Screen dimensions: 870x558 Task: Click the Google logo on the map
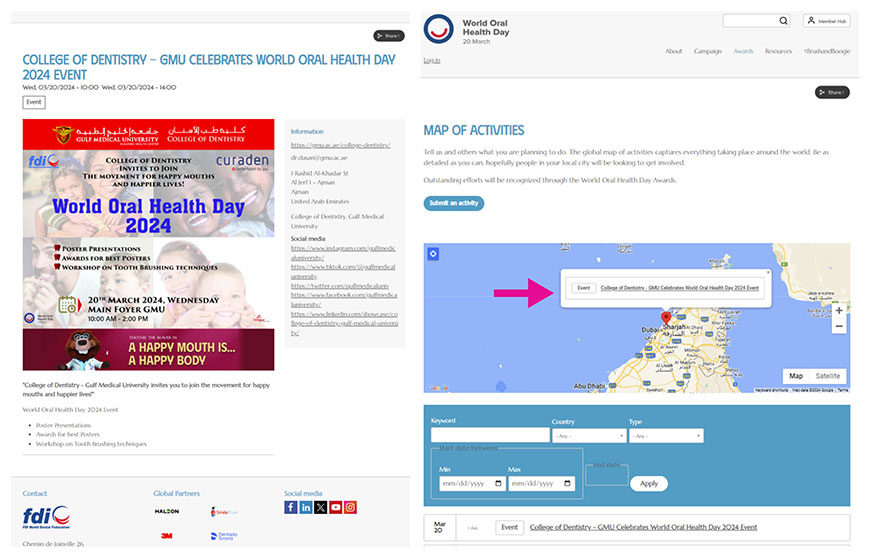point(438,388)
